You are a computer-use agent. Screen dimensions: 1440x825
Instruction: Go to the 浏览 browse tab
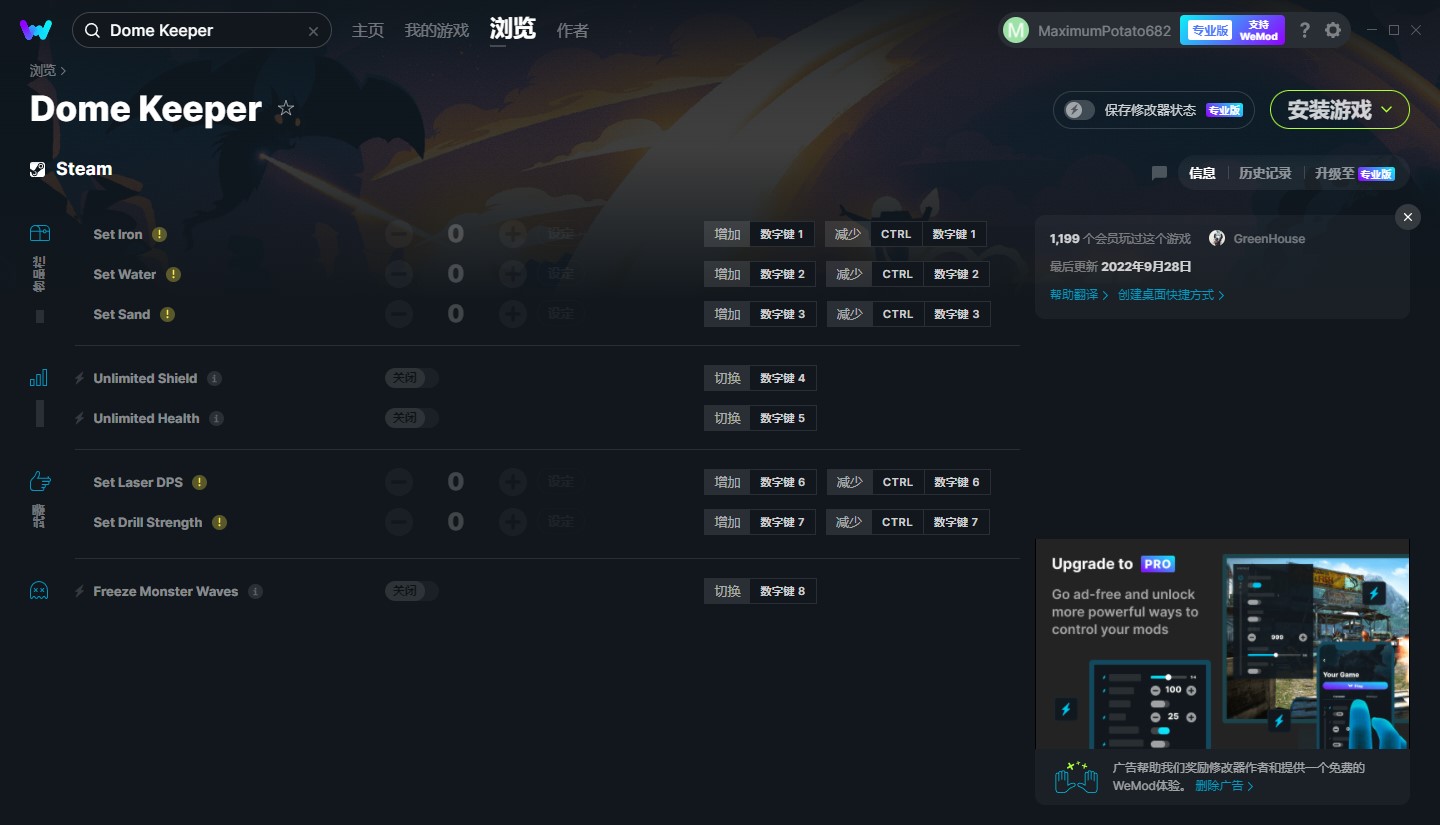point(513,29)
